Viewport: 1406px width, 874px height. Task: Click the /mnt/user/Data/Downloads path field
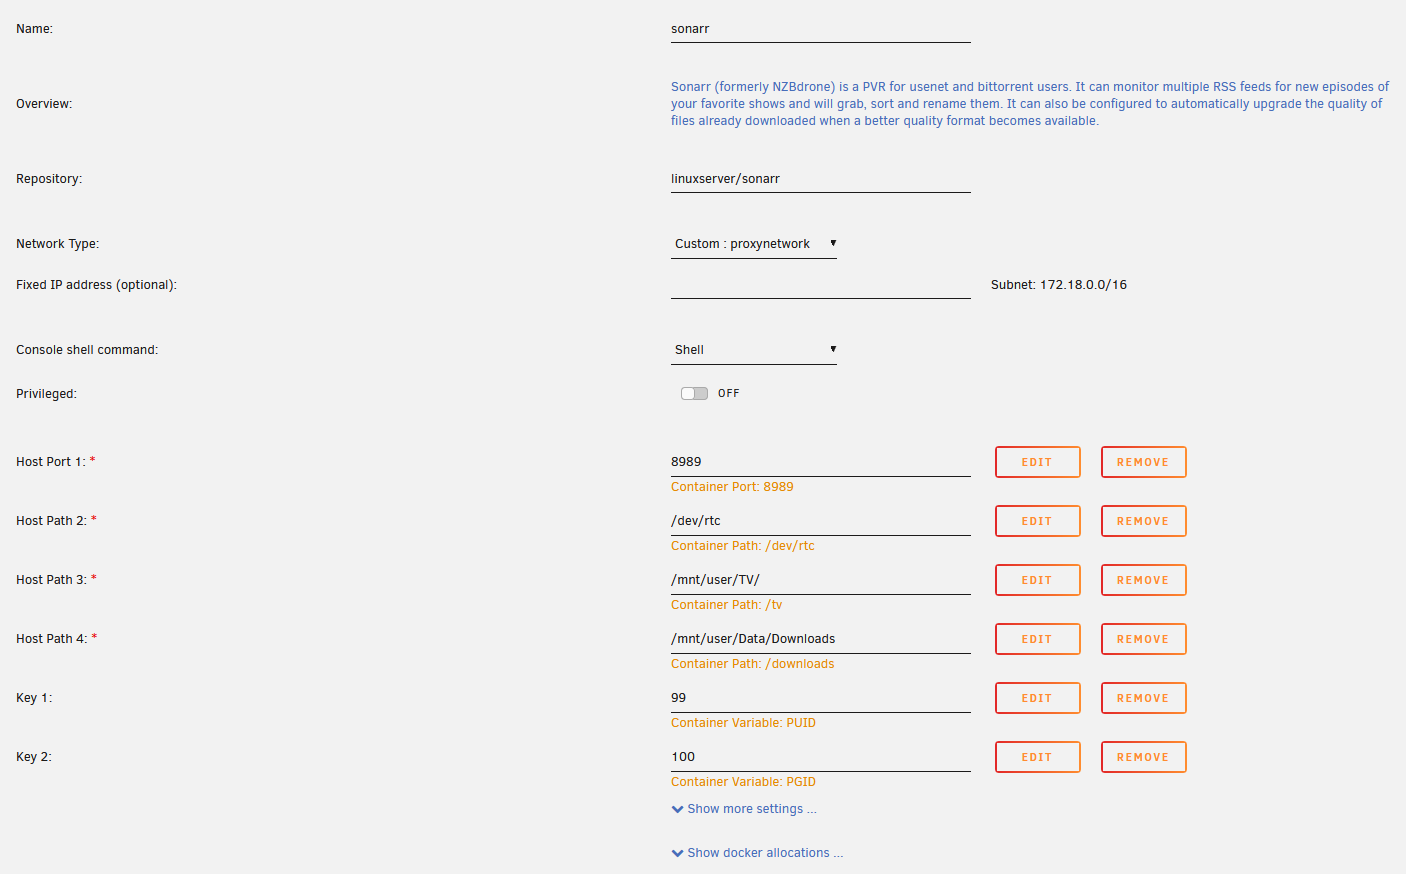tap(821, 639)
